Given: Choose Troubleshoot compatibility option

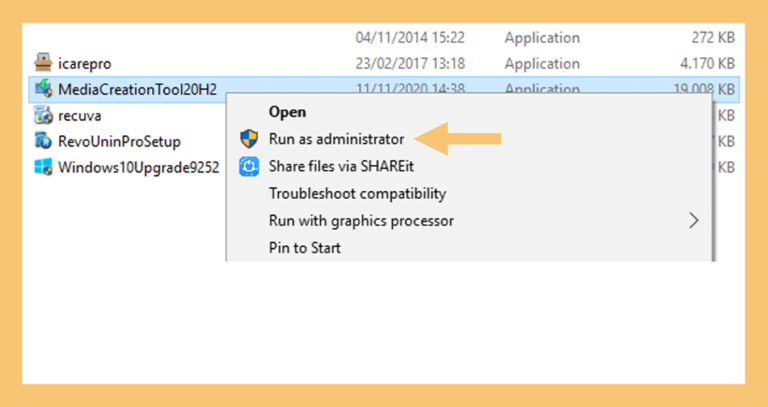Looking at the screenshot, I should (x=357, y=193).
